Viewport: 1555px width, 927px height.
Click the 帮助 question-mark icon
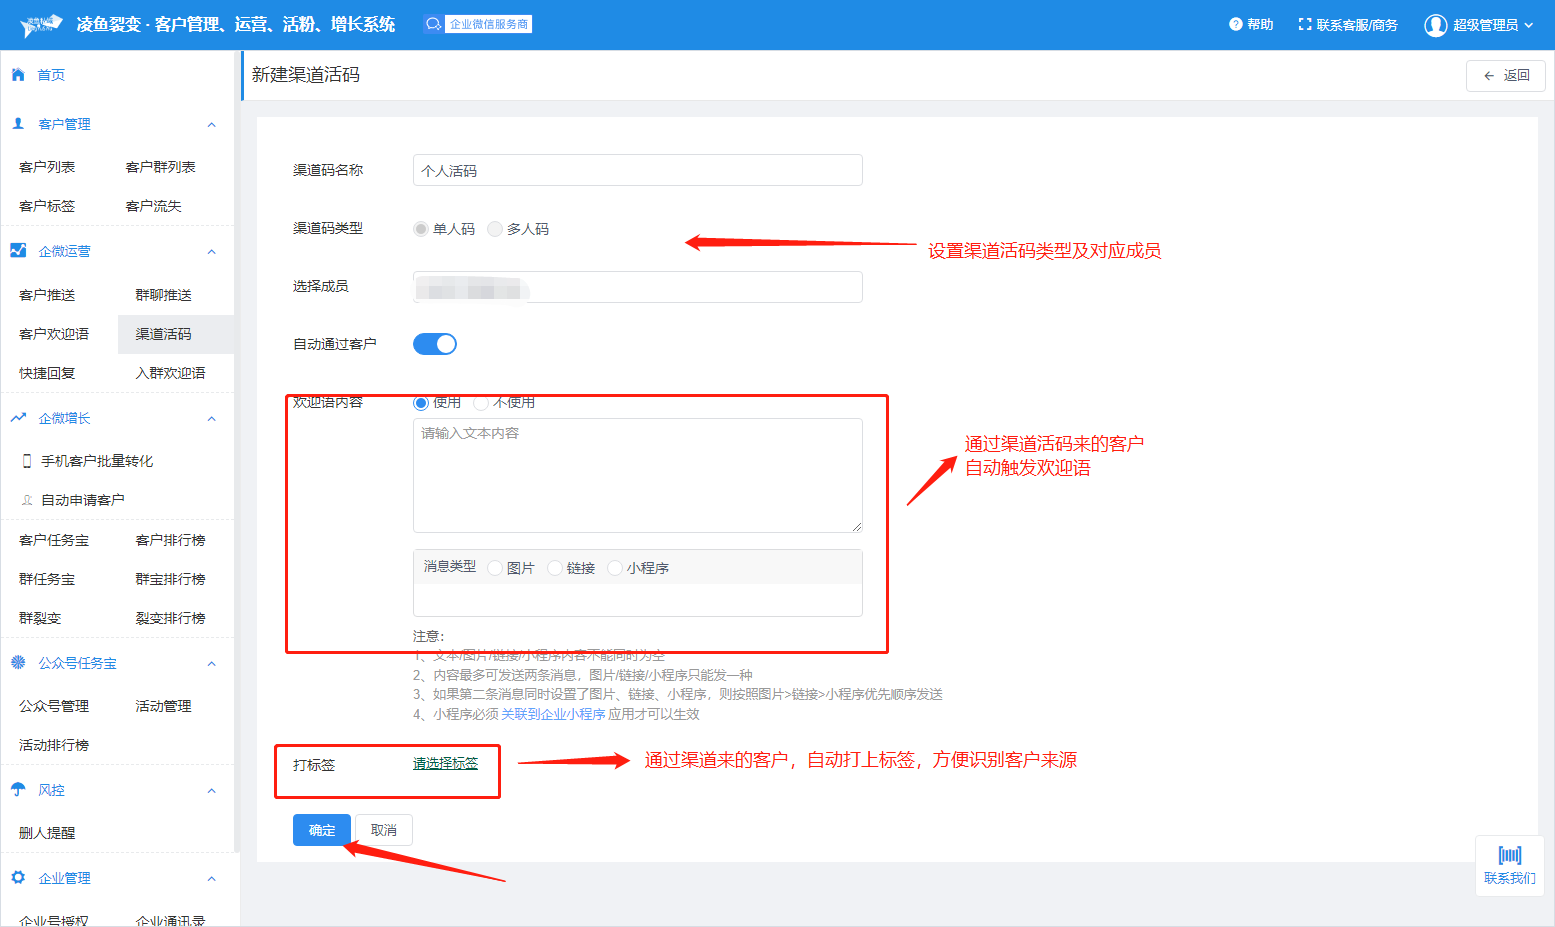pyautogui.click(x=1235, y=25)
